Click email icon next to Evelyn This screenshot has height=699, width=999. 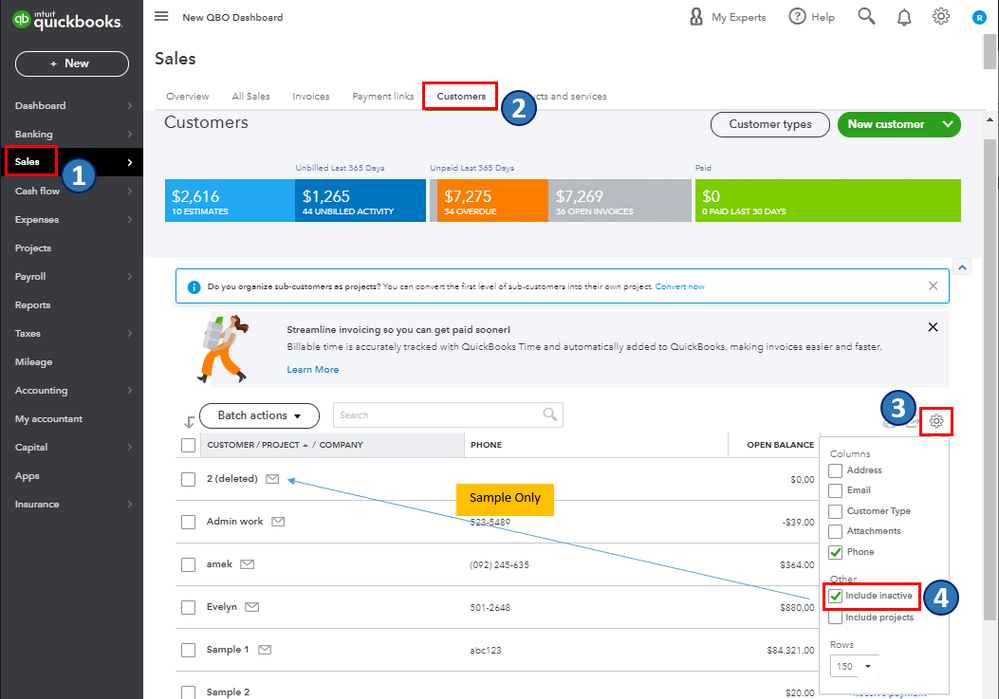pyautogui.click(x=252, y=607)
